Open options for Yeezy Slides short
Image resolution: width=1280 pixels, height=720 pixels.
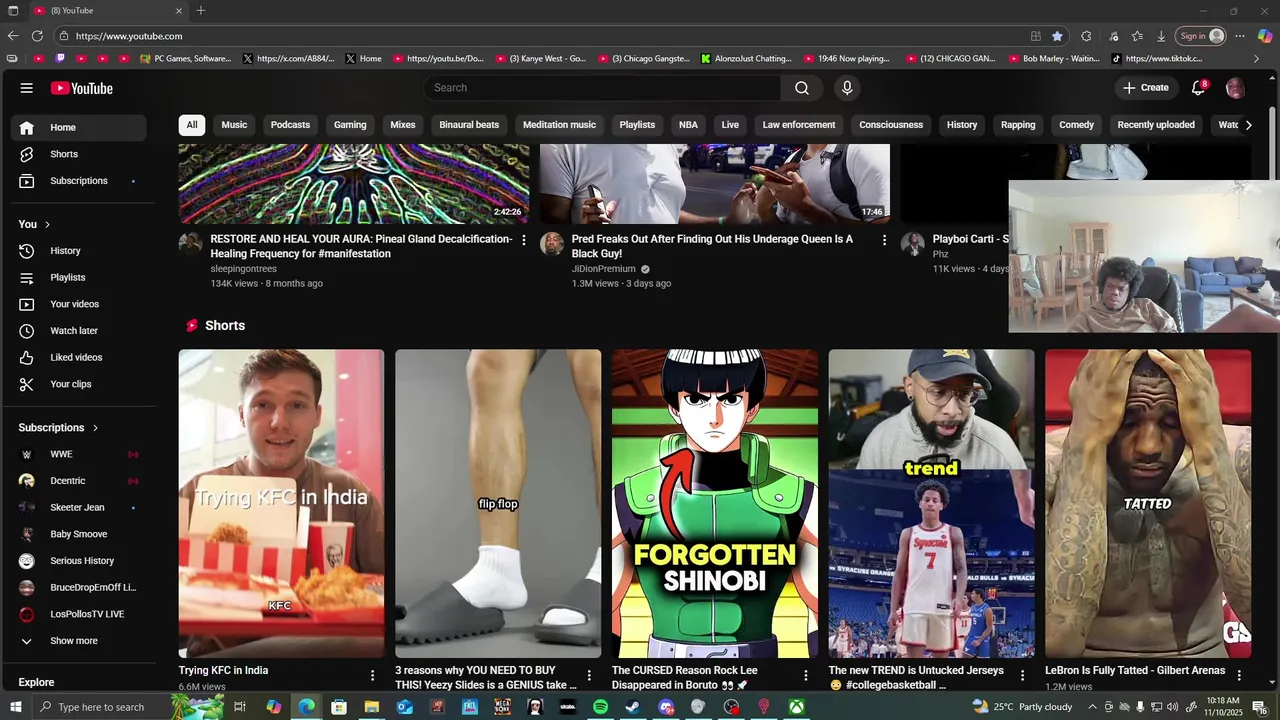[589, 676]
